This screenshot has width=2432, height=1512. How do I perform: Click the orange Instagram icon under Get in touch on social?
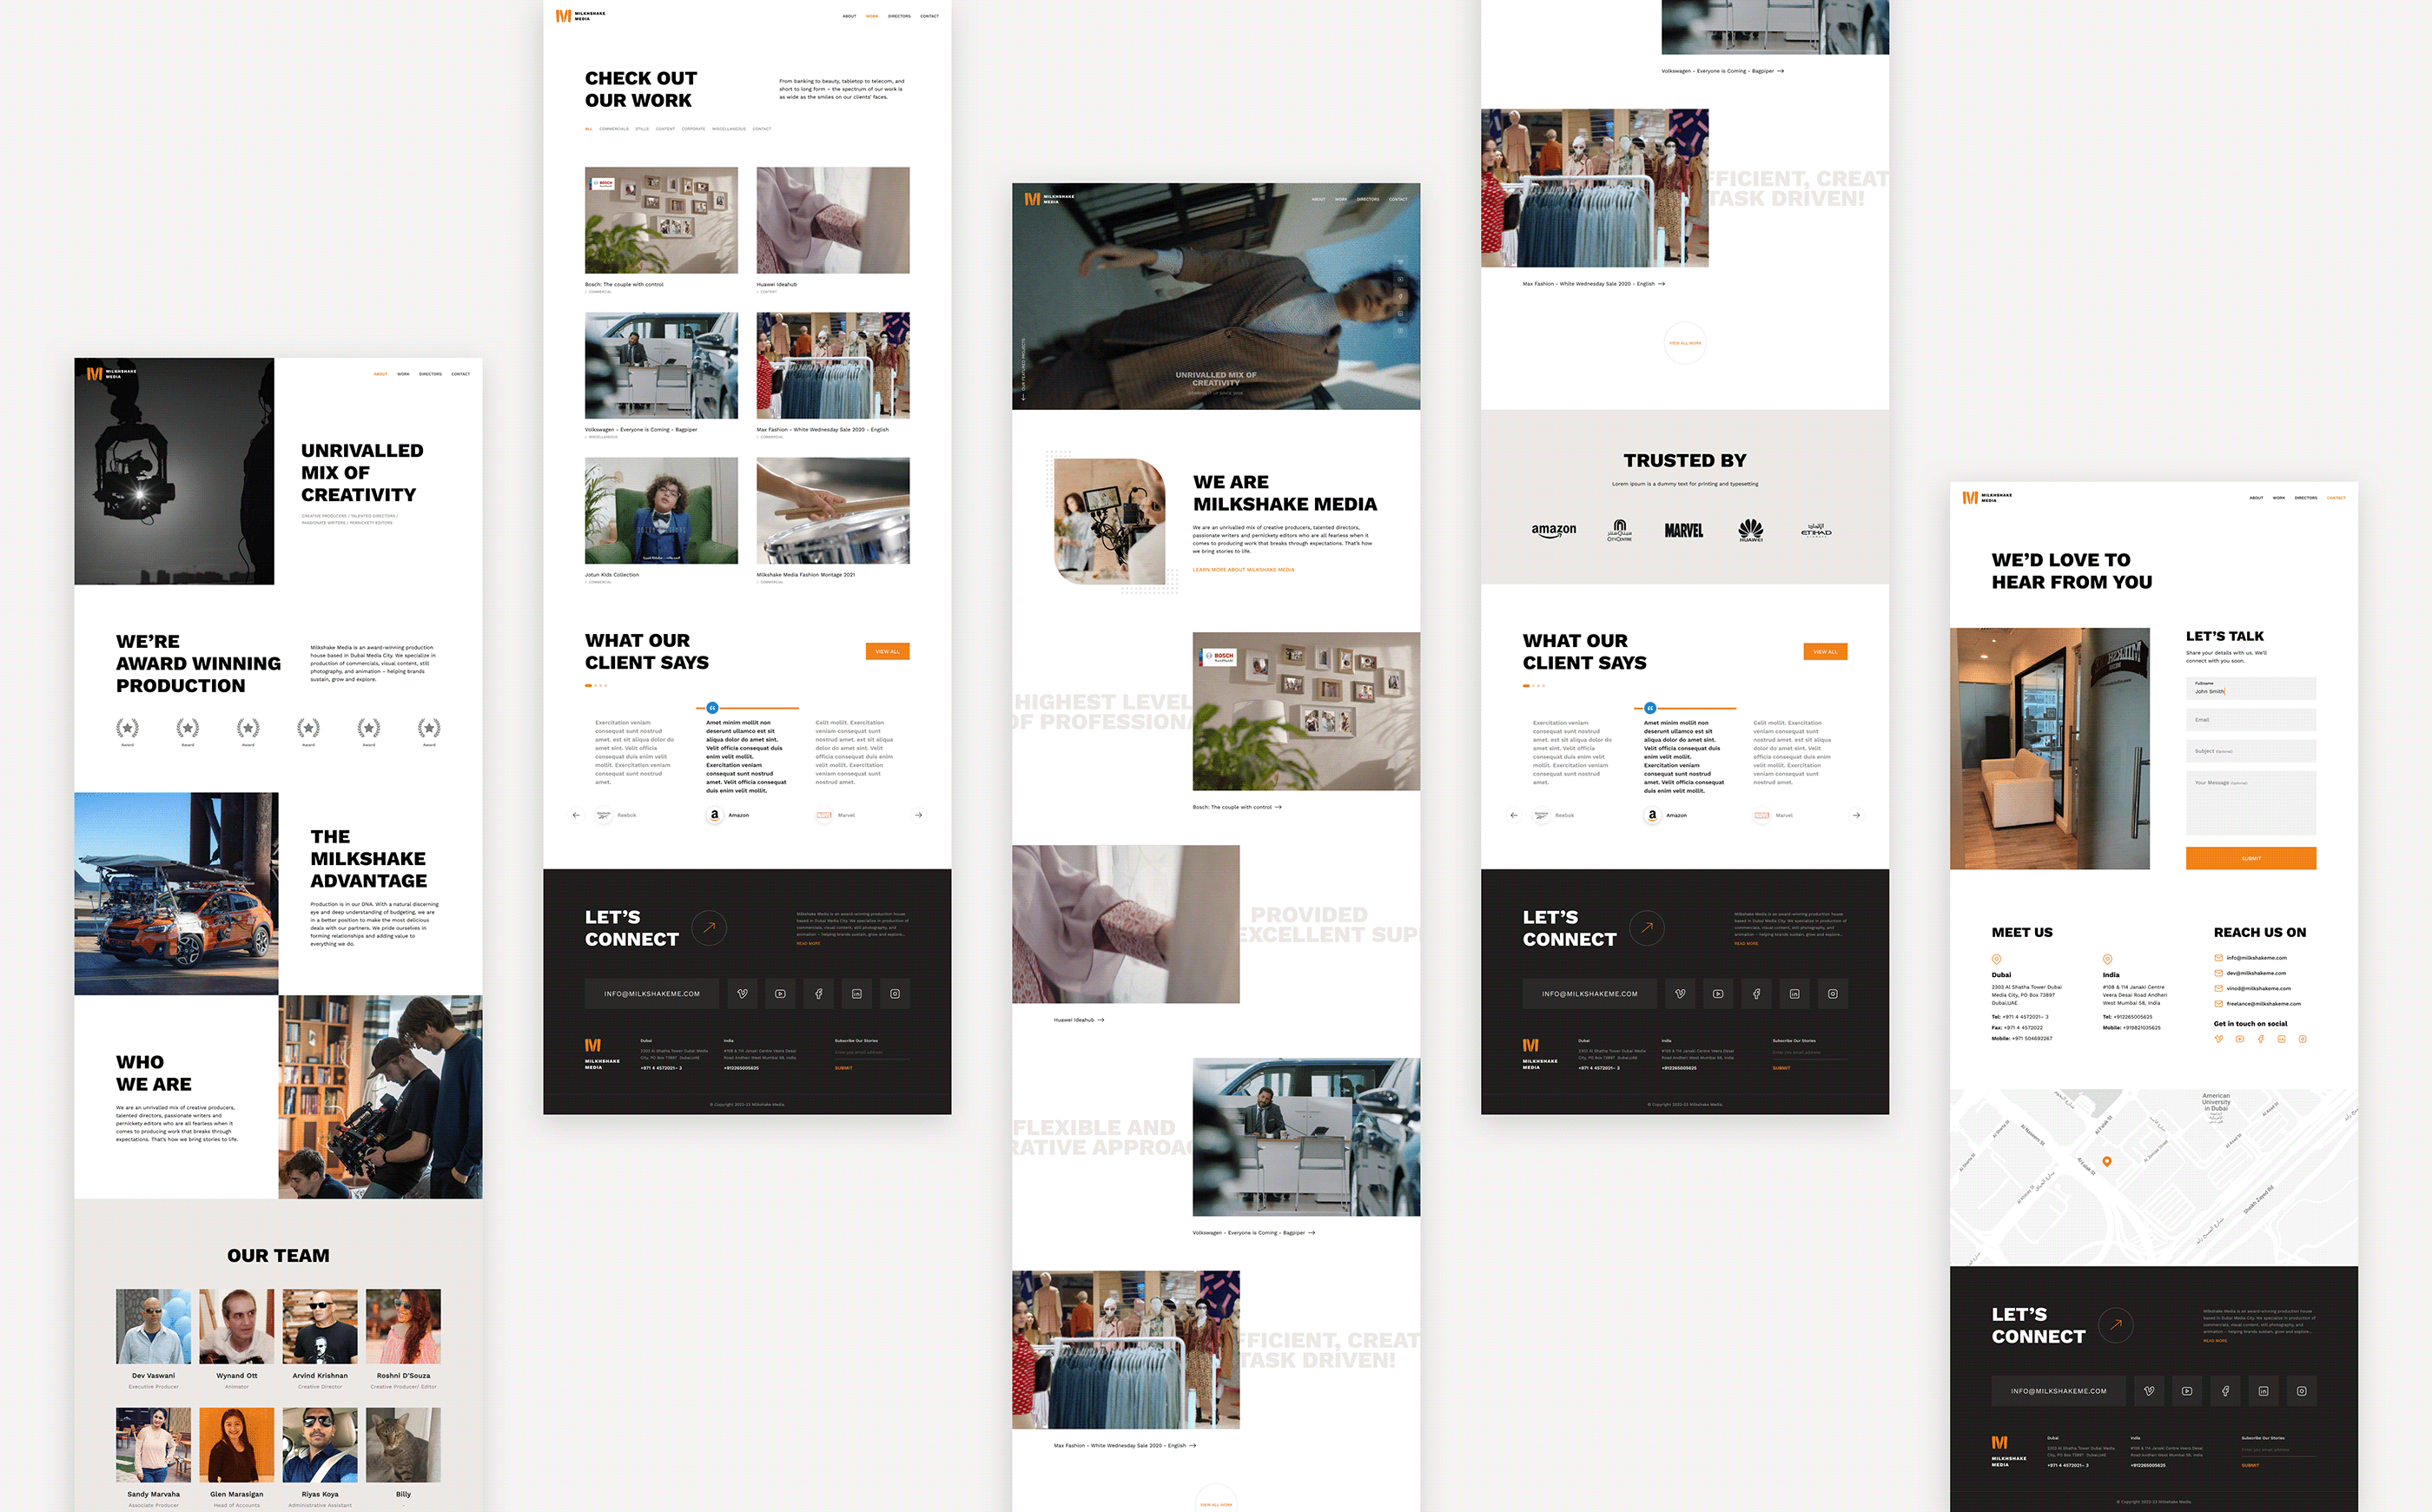(2302, 1039)
